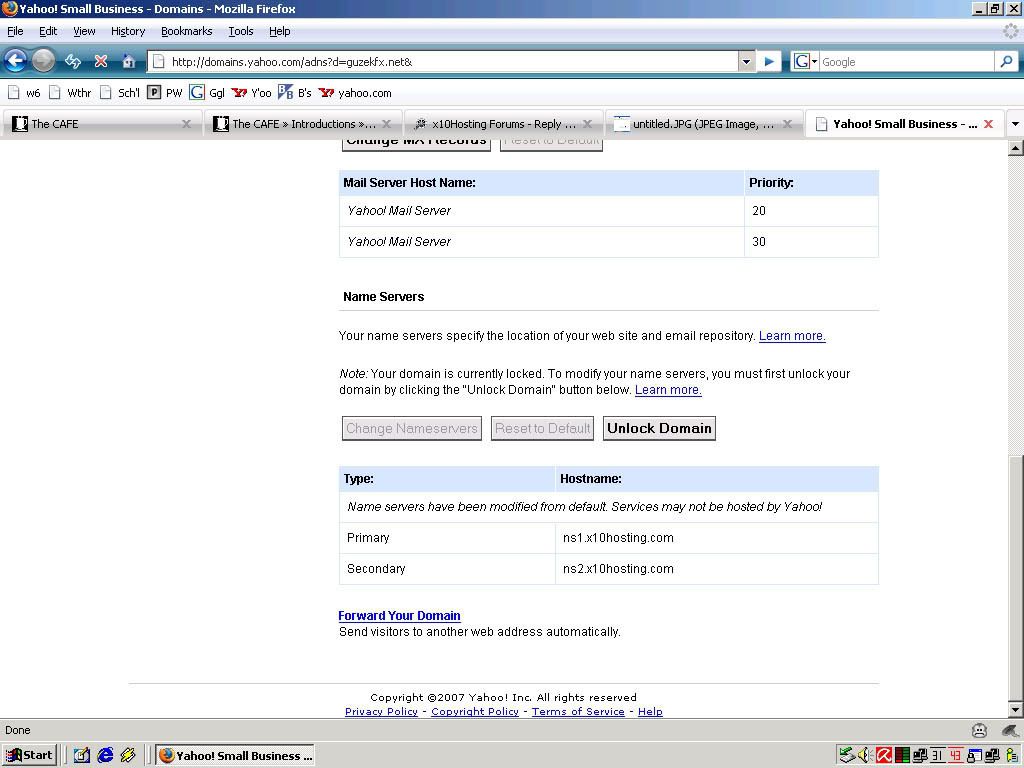Go back with the blue Back arrow

tap(15, 61)
